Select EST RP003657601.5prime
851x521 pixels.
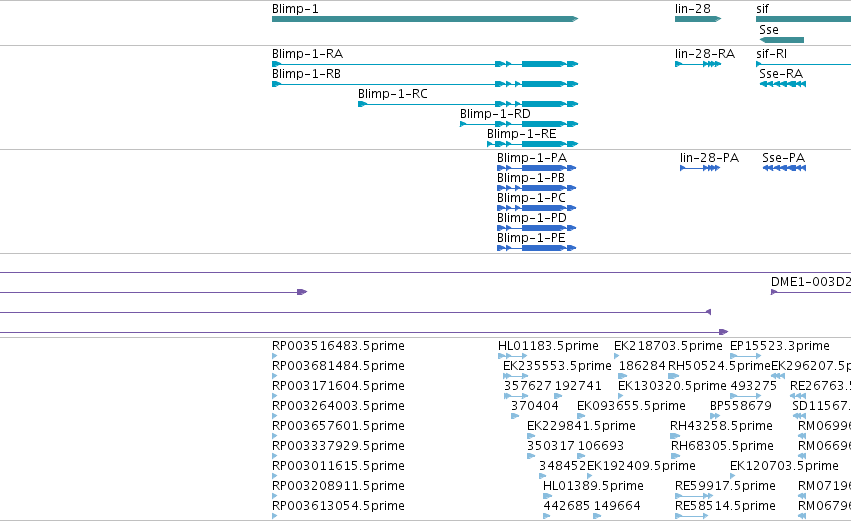338,426
